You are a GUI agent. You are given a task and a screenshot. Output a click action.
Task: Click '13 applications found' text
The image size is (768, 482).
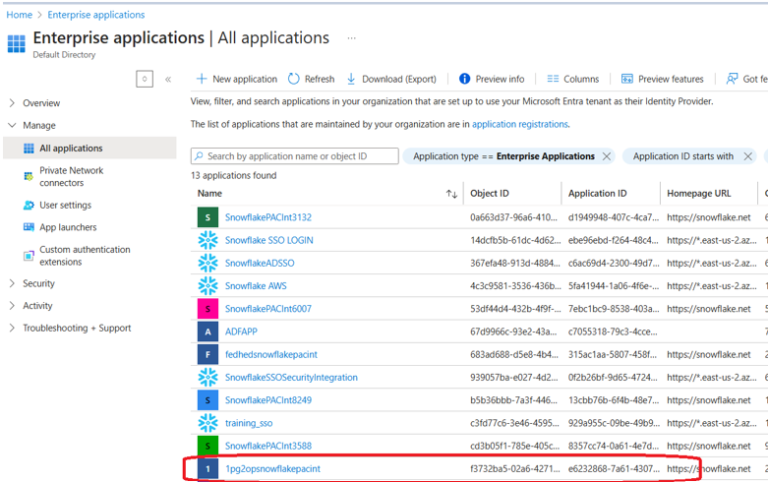coord(234,175)
